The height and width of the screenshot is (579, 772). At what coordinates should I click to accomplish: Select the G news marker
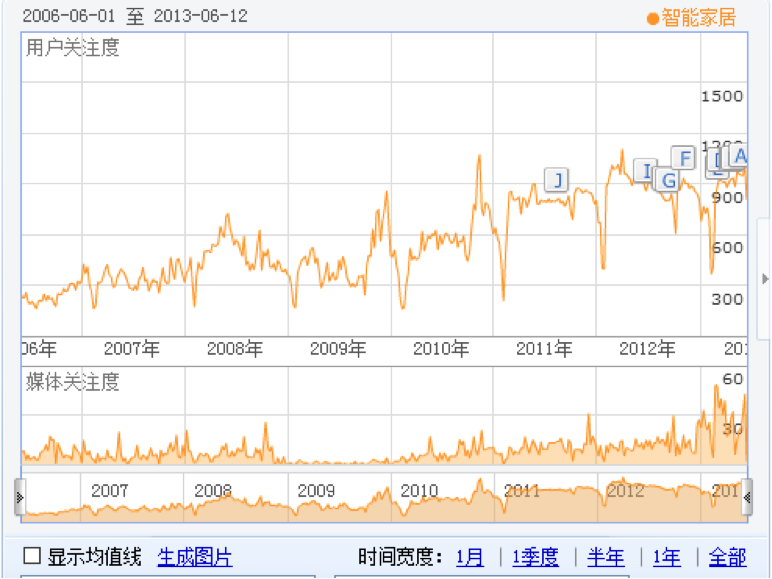(667, 181)
